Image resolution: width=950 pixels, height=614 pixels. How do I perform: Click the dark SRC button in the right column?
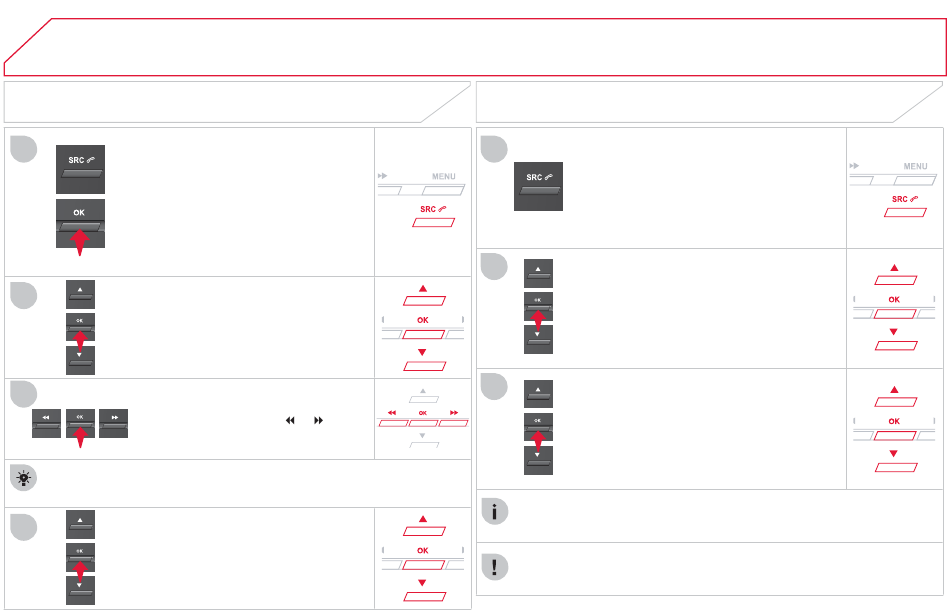538,186
